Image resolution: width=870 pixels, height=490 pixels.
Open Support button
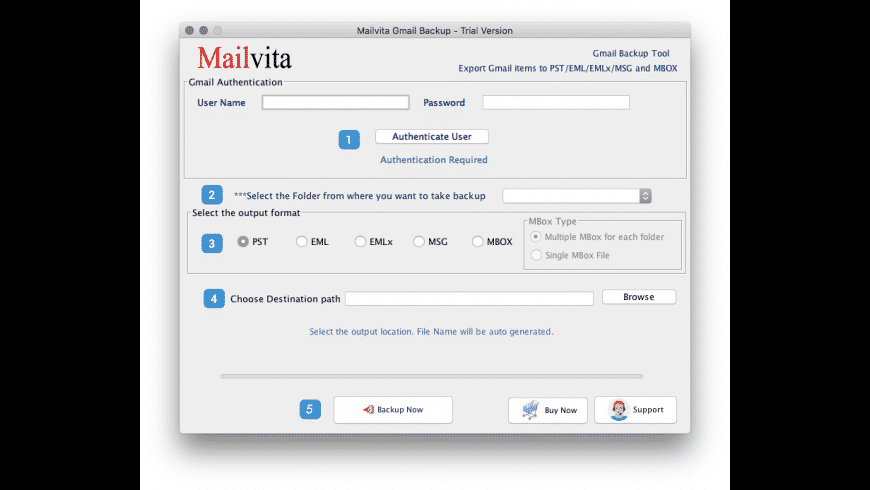point(635,410)
